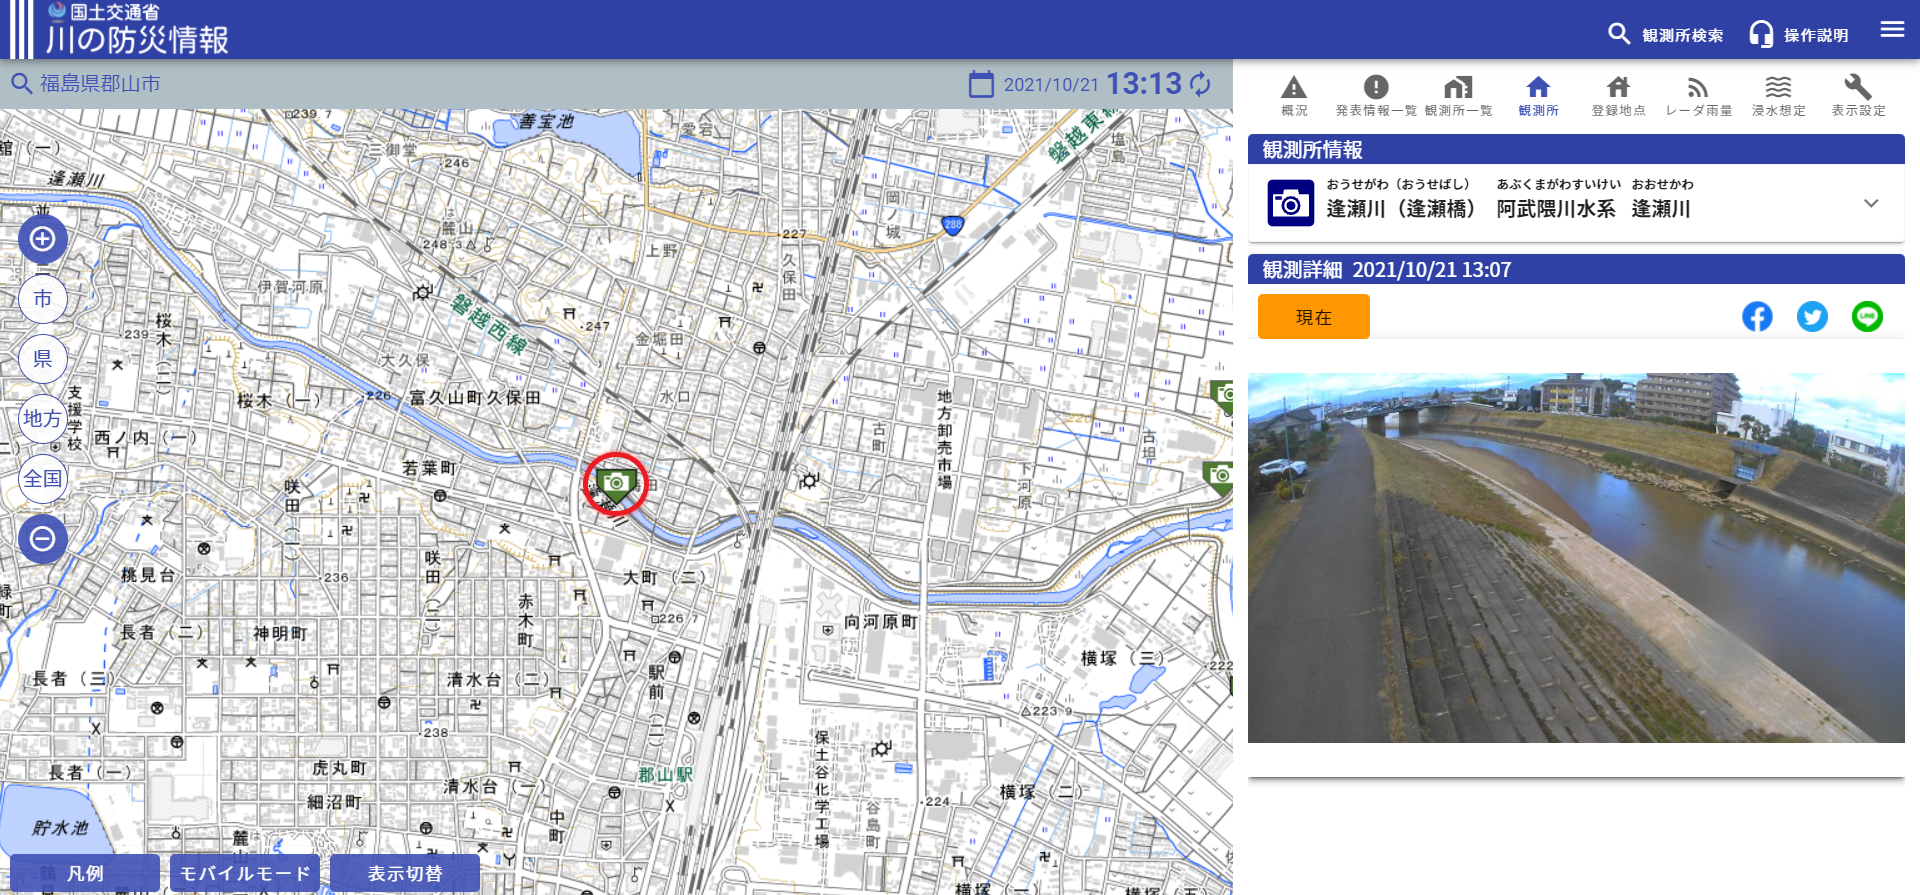The width and height of the screenshot is (1920, 895).
Task: Click the zoom in plus button on map
Action: tap(43, 239)
